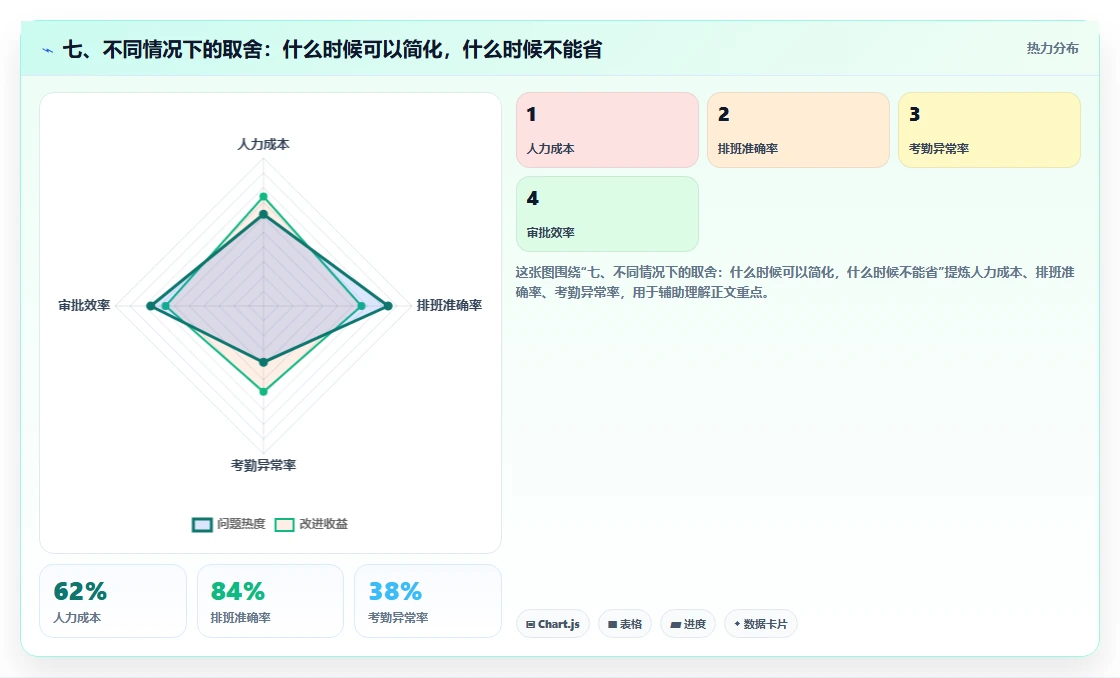Viewport: 1120px width, 678px height.
Task: Click the 表格 tag
Action: click(624, 624)
